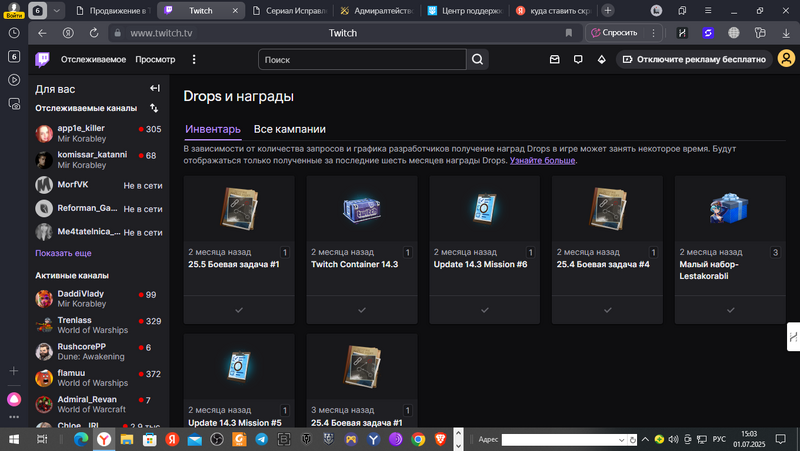Click the taskbar Адрес input field

(x=559, y=440)
